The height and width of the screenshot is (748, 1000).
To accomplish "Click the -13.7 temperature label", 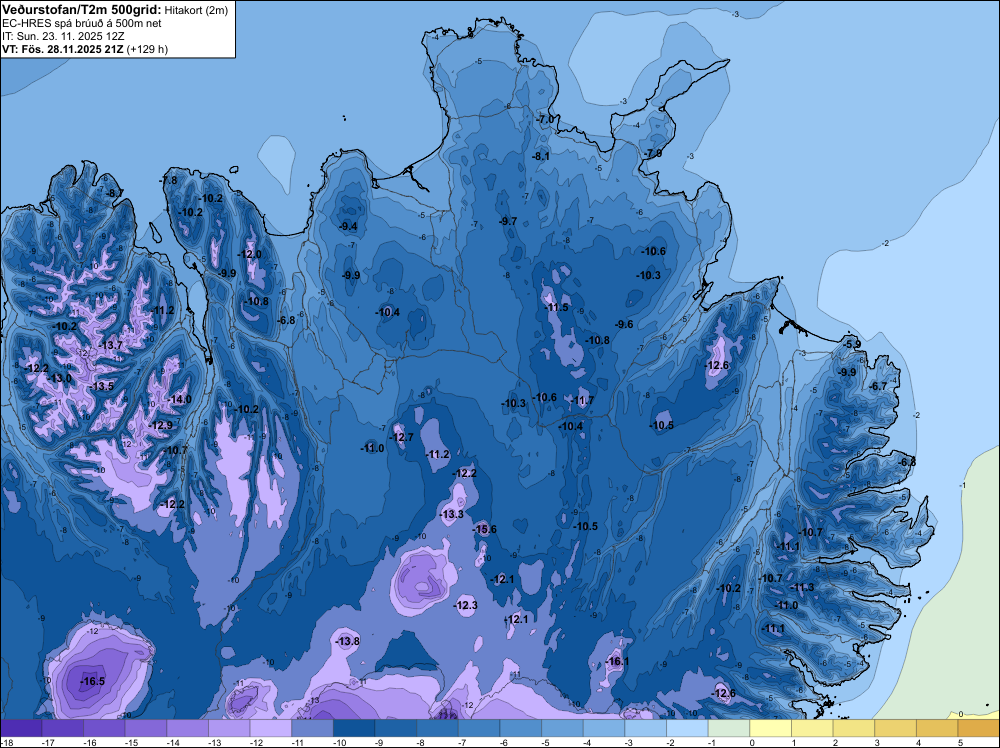I will point(110,345).
